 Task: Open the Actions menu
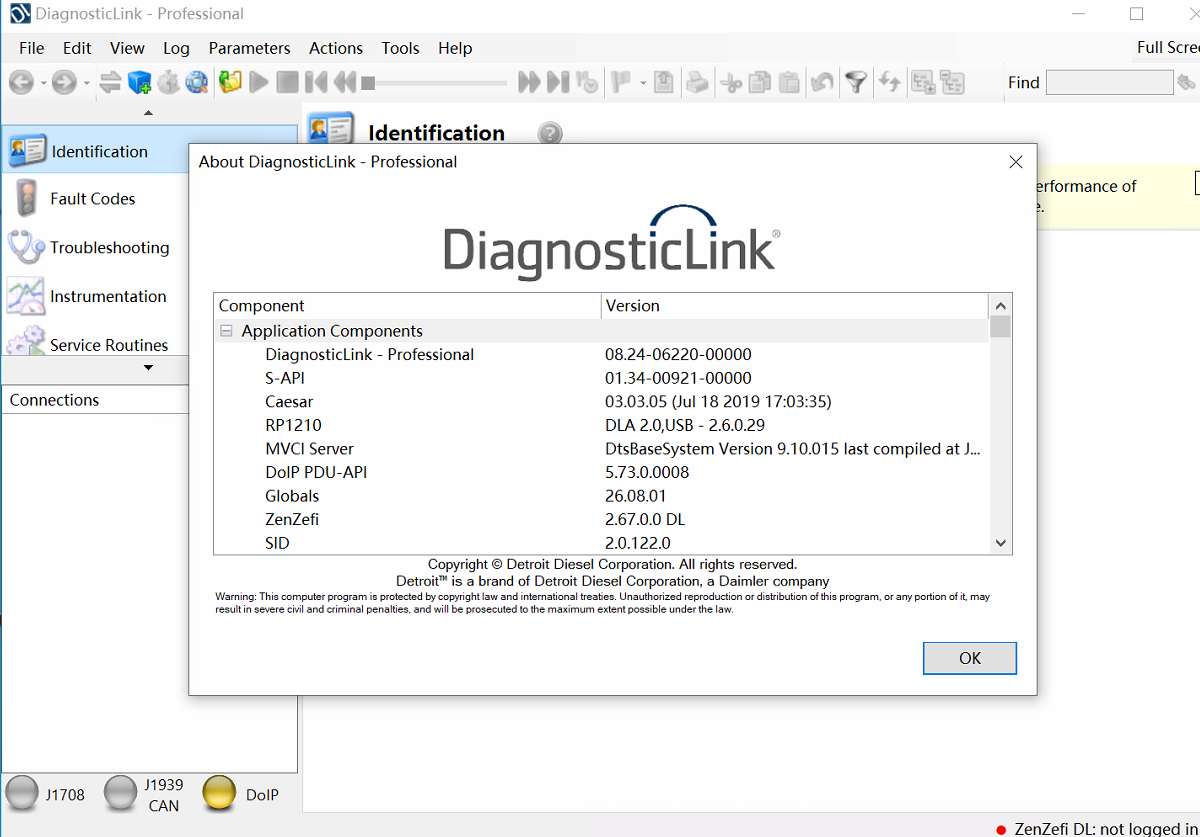(x=336, y=48)
